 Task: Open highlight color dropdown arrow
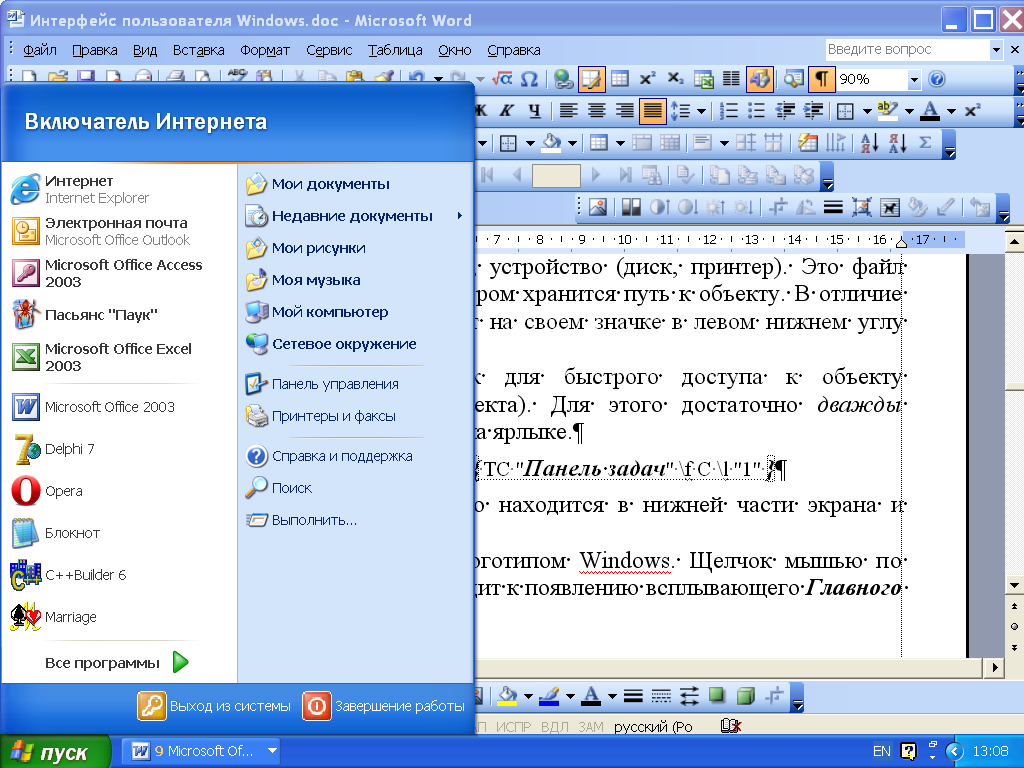tap(909, 111)
